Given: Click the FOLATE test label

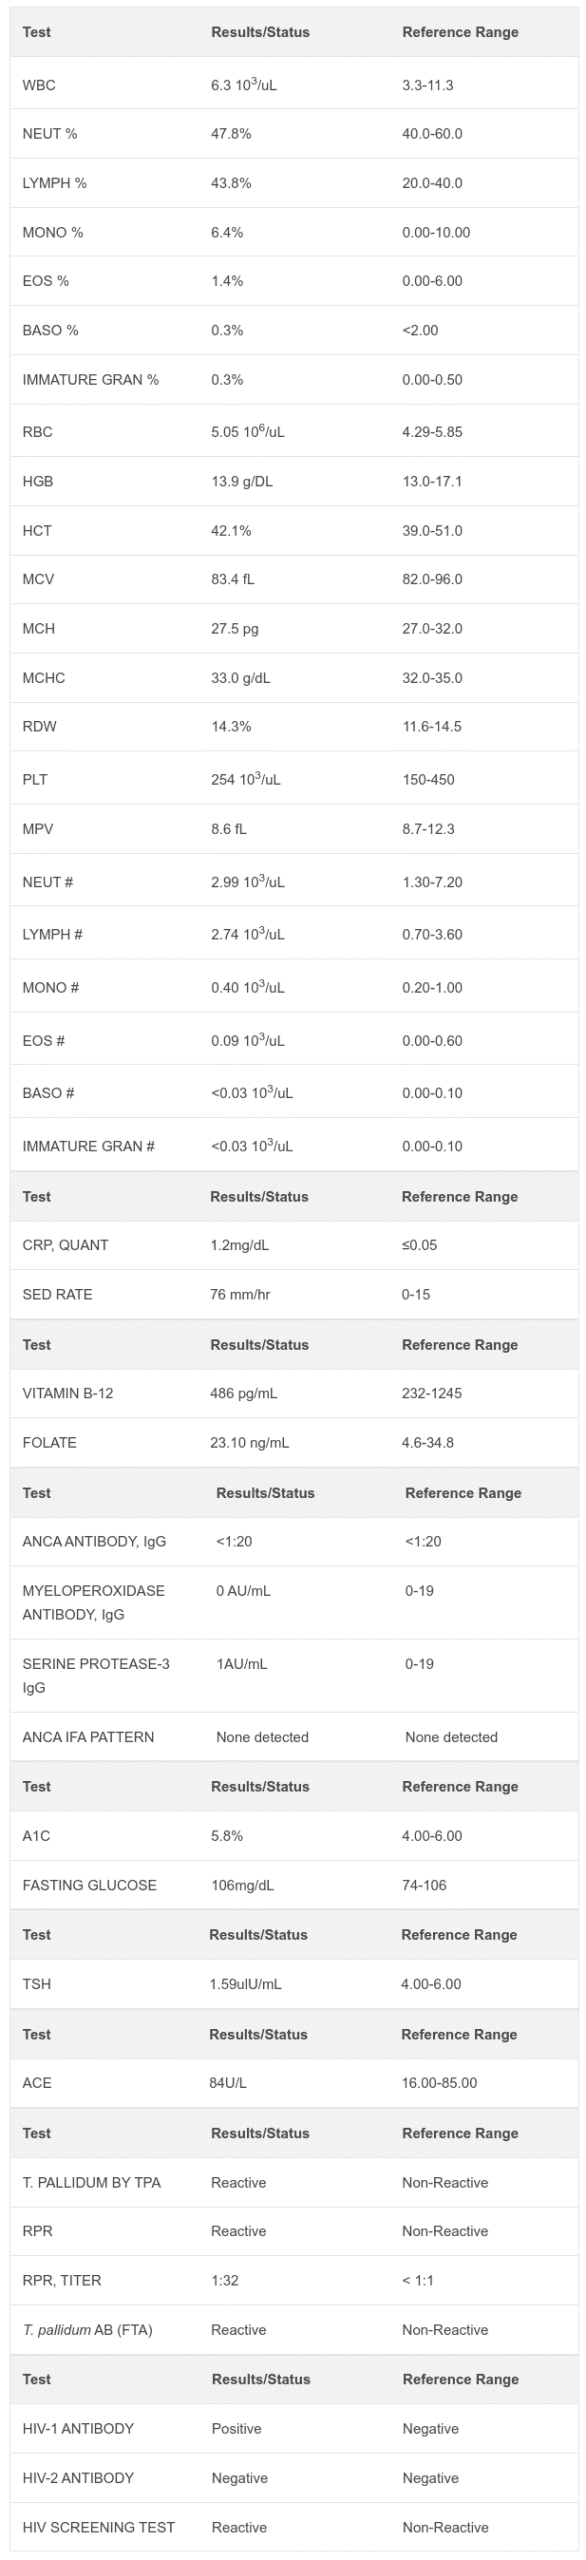Looking at the screenshot, I should [x=49, y=1442].
